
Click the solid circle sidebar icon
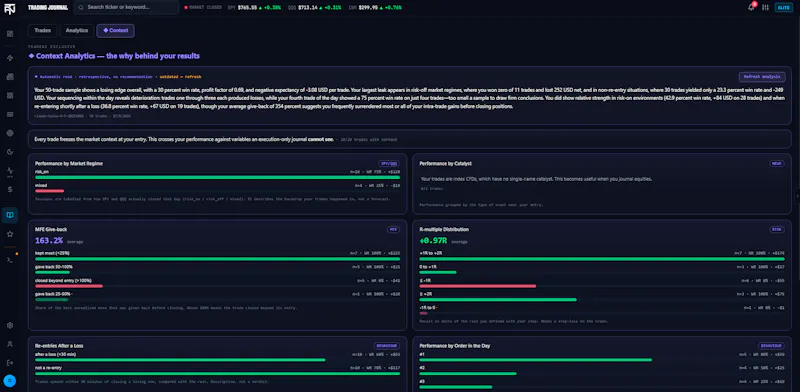10,133
